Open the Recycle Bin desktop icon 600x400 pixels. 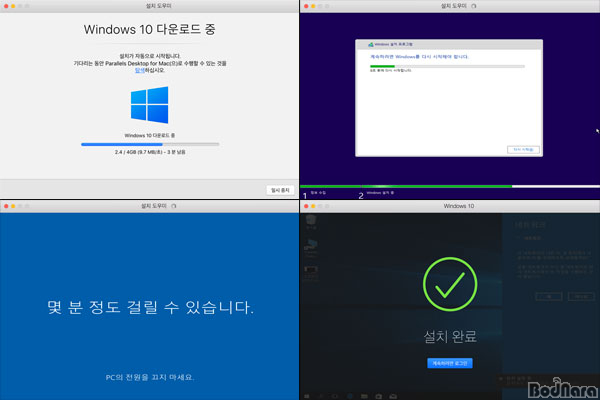click(x=310, y=220)
